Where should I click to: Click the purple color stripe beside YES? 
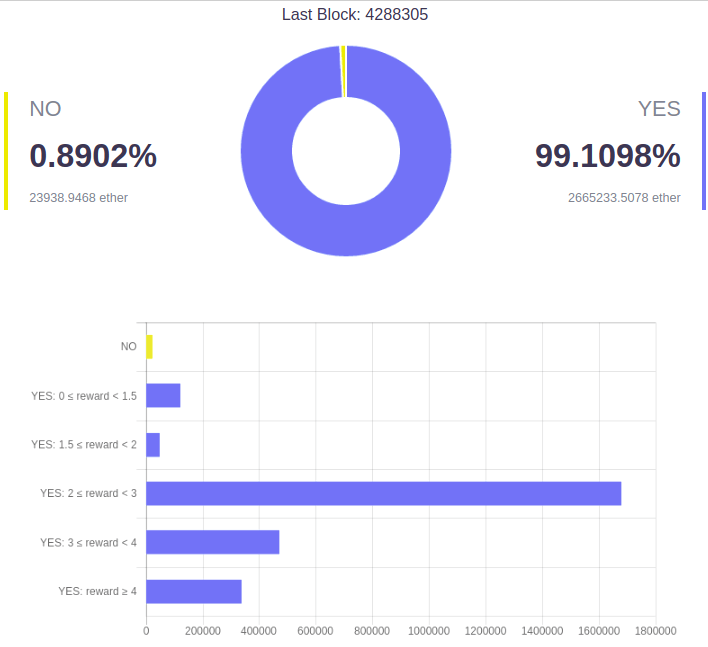[704, 151]
